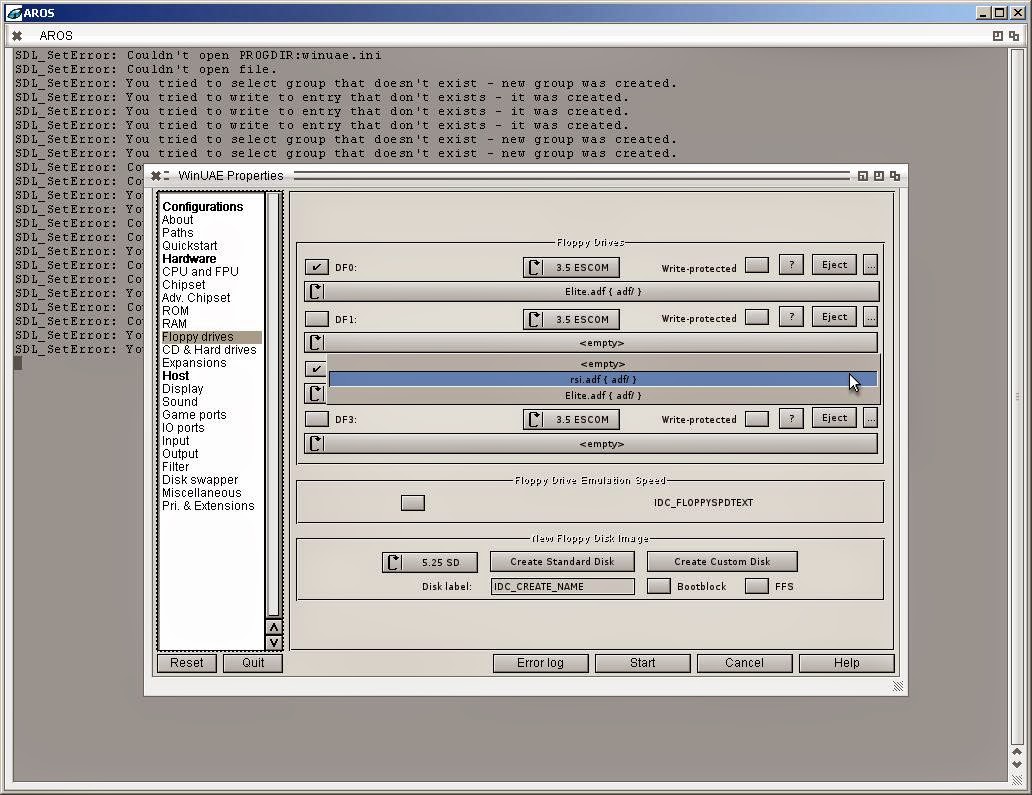The image size is (1032, 795).
Task: Select Pri. & Extensions in sidebar
Action: (x=208, y=506)
